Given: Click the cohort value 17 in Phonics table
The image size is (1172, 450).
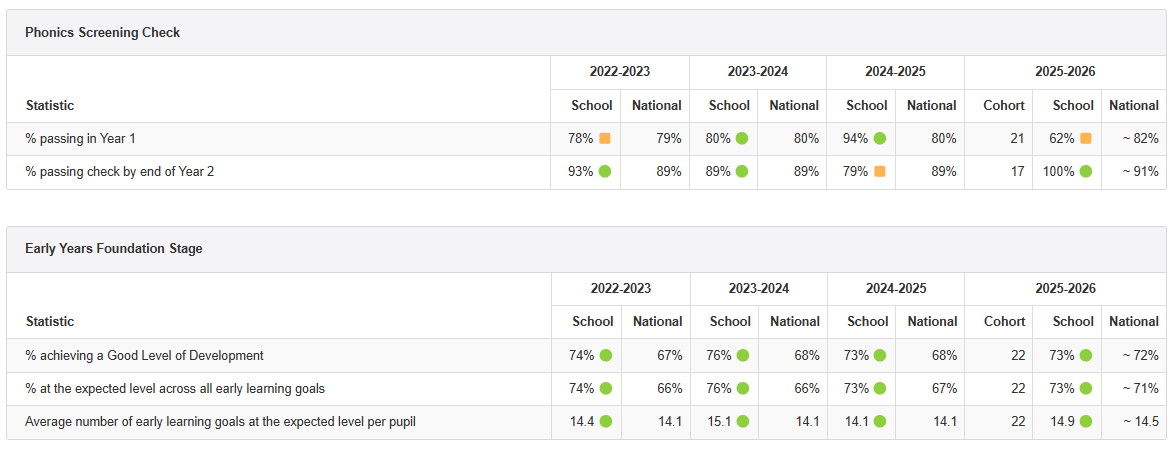Looking at the screenshot, I should point(1018,171).
